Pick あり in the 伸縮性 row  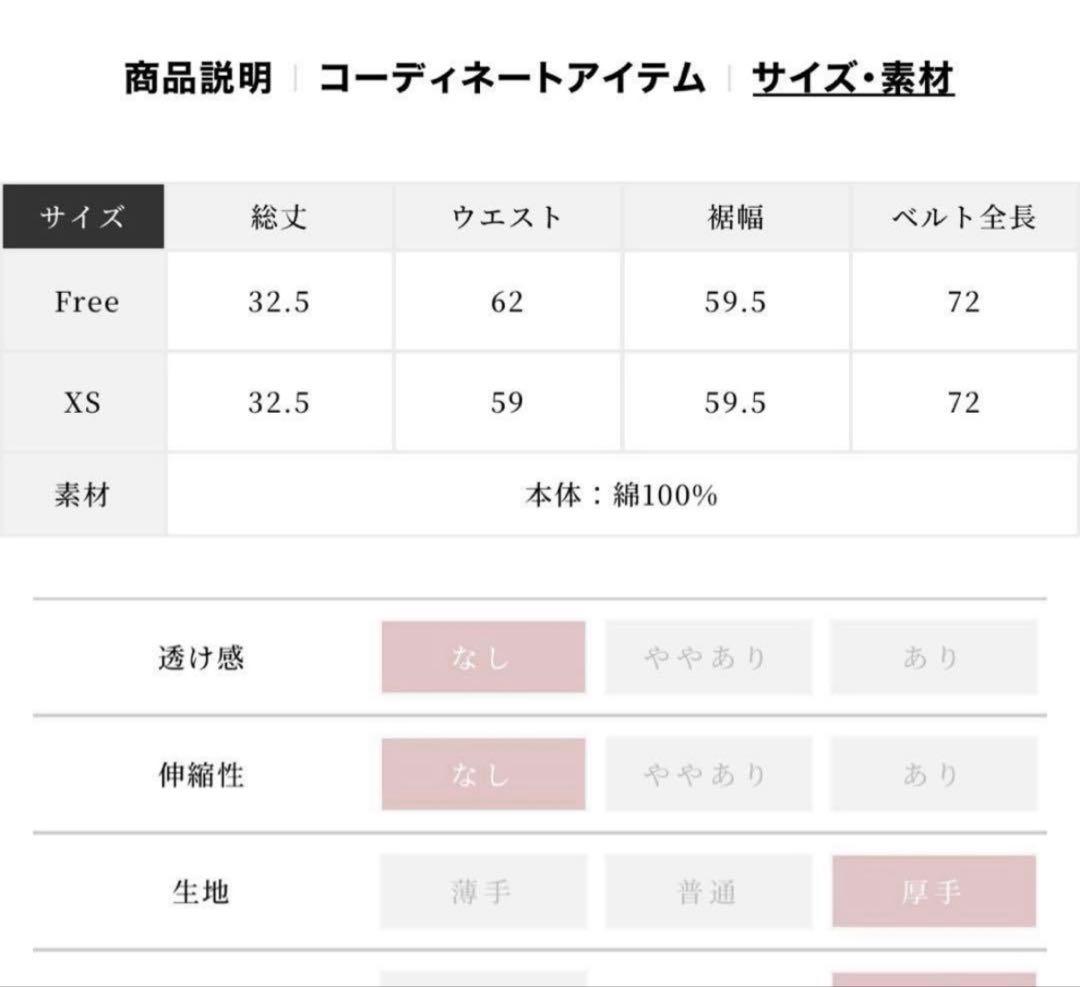click(x=933, y=774)
